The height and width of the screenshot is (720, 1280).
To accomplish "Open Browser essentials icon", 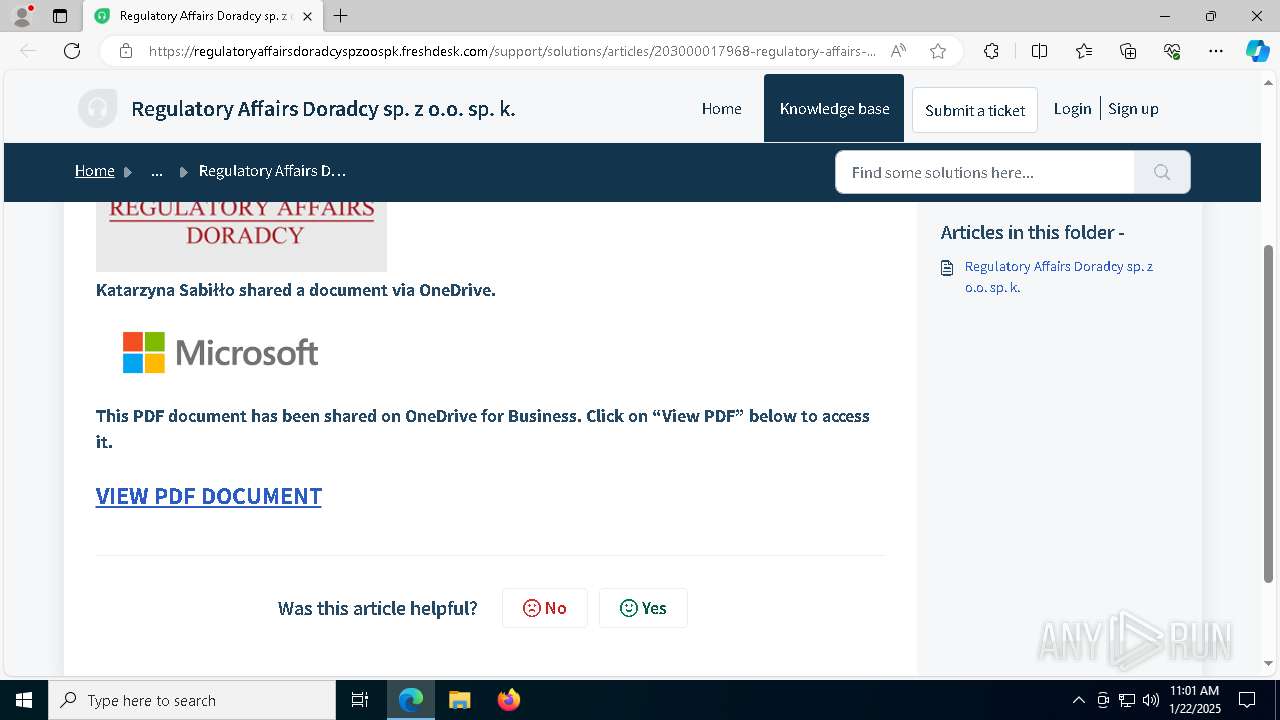I will (1172, 51).
